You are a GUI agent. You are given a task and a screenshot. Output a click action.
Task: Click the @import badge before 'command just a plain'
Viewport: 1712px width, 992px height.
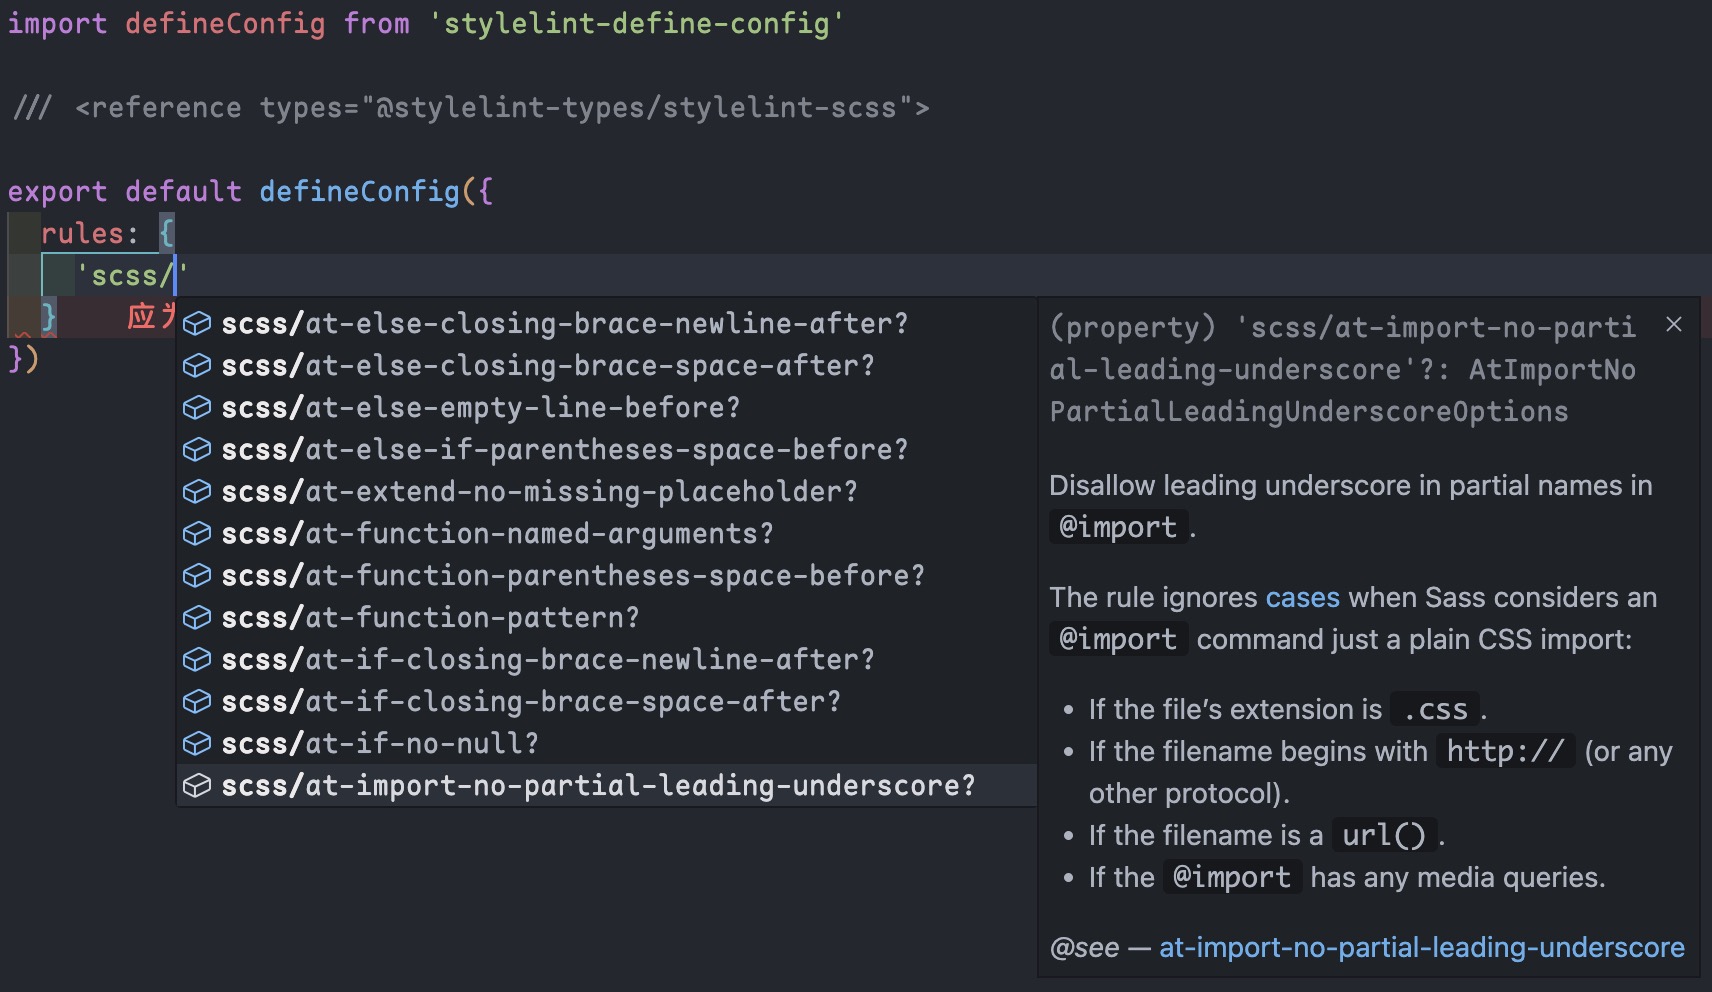click(1118, 639)
